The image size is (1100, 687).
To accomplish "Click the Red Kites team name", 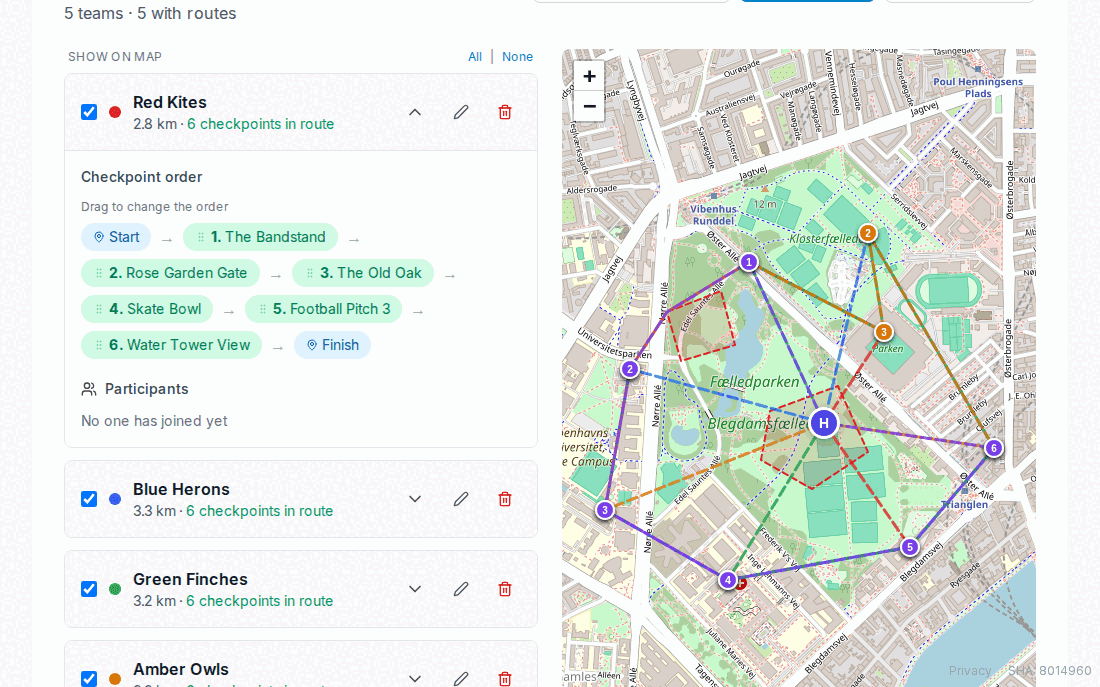I will pyautogui.click(x=170, y=102).
